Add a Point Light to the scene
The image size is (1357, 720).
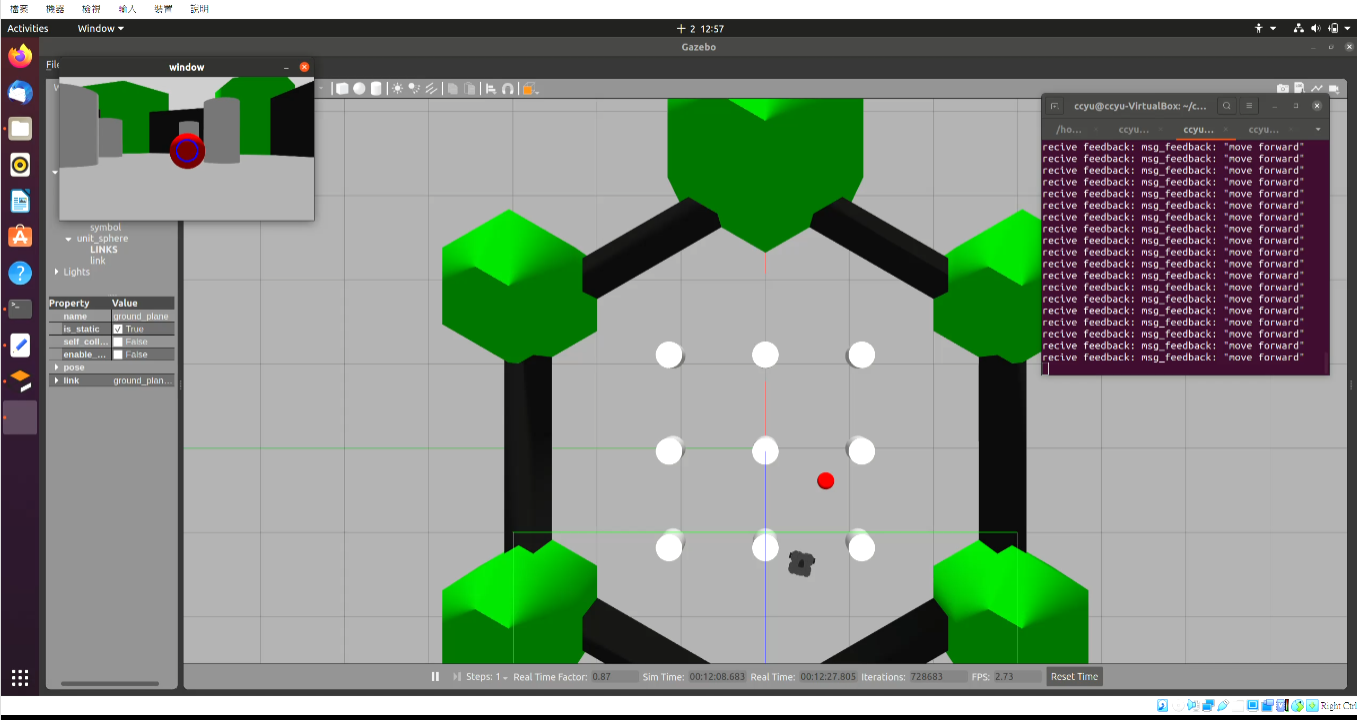tap(397, 88)
